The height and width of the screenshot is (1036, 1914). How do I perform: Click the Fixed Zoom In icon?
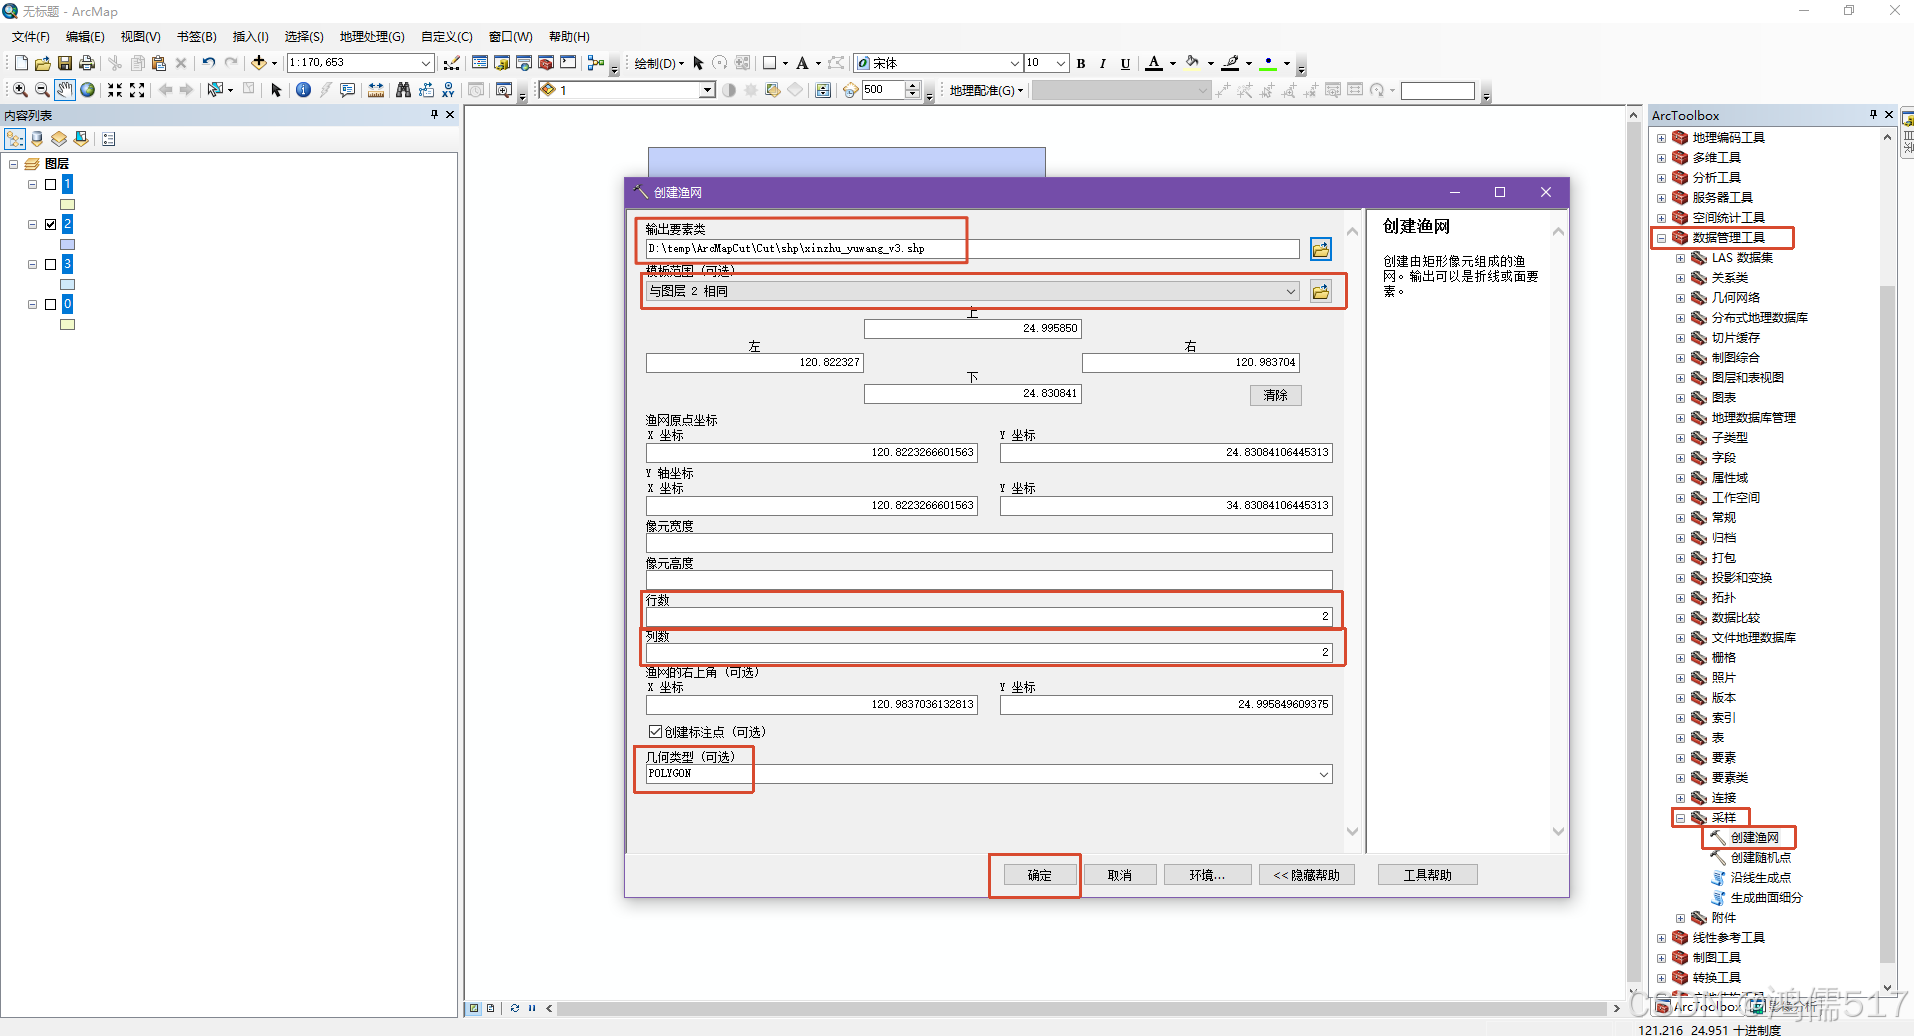pyautogui.click(x=115, y=90)
